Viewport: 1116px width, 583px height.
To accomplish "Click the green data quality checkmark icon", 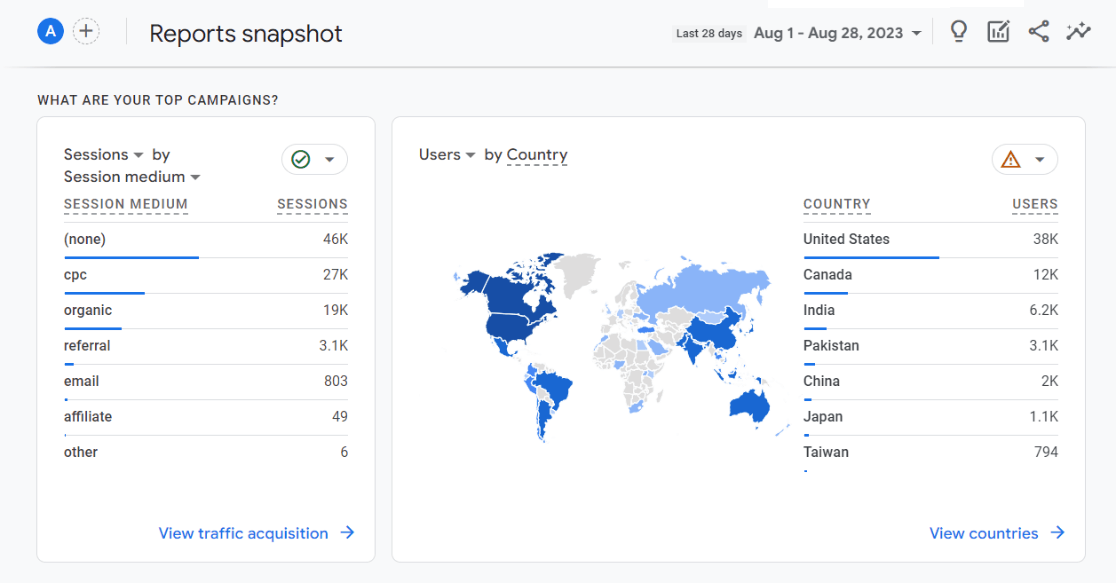I will 303,159.
